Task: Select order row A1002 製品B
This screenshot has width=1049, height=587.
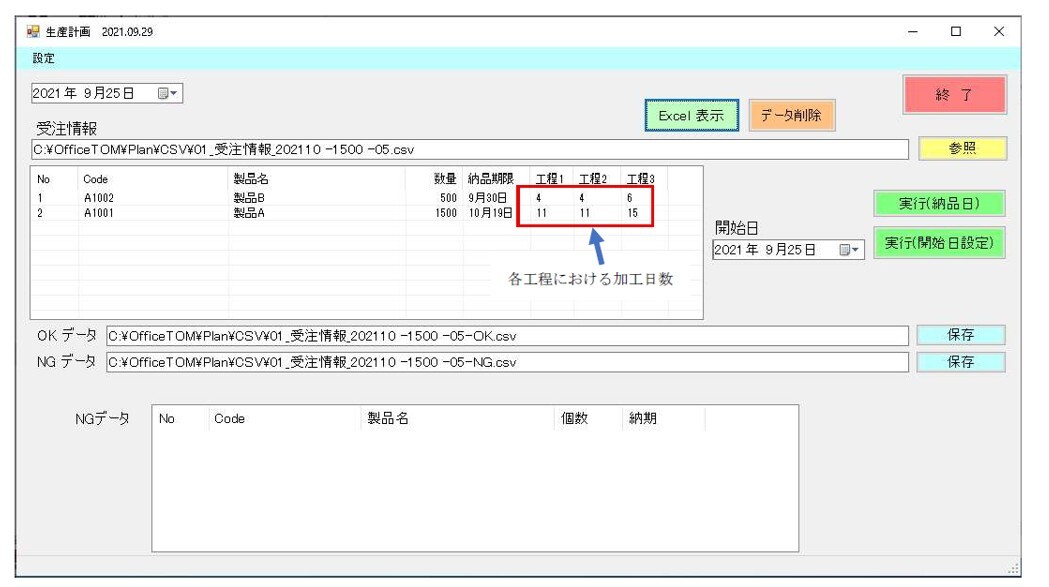Action: pyautogui.click(x=250, y=198)
